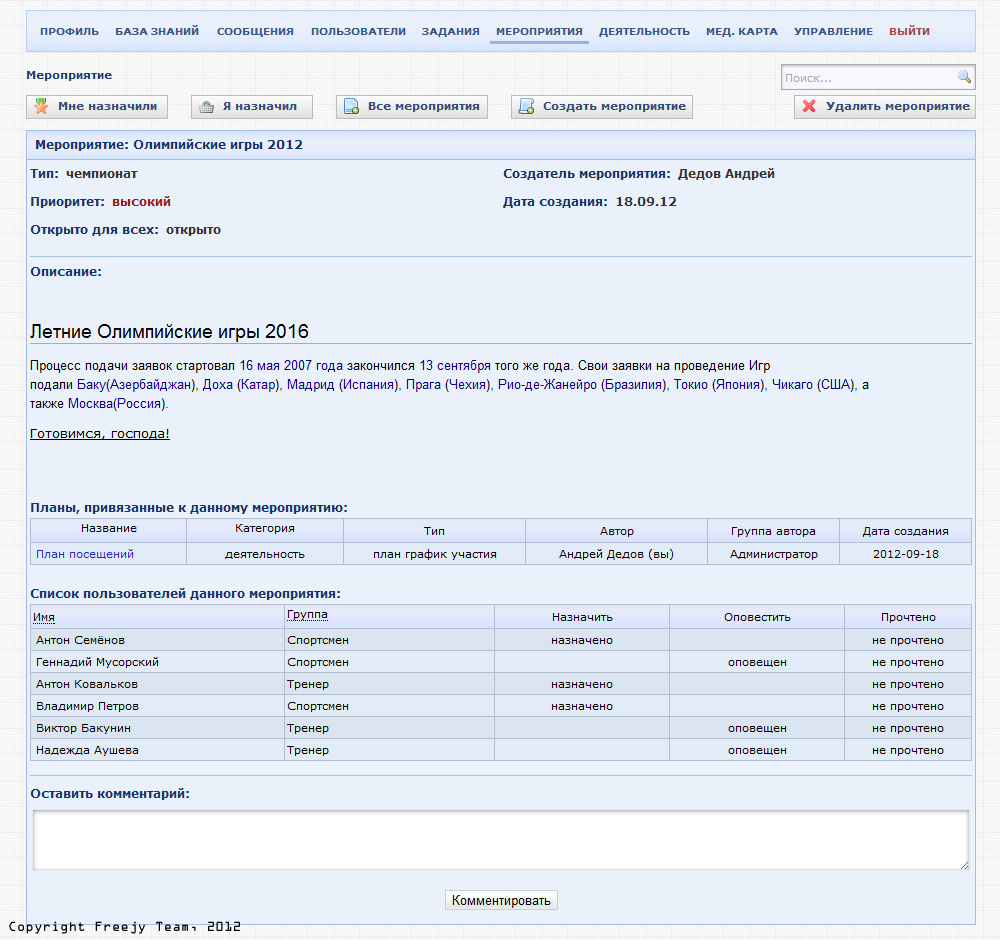Sort the user list by Группа
The image size is (1000, 940).
pyautogui.click(x=307, y=615)
